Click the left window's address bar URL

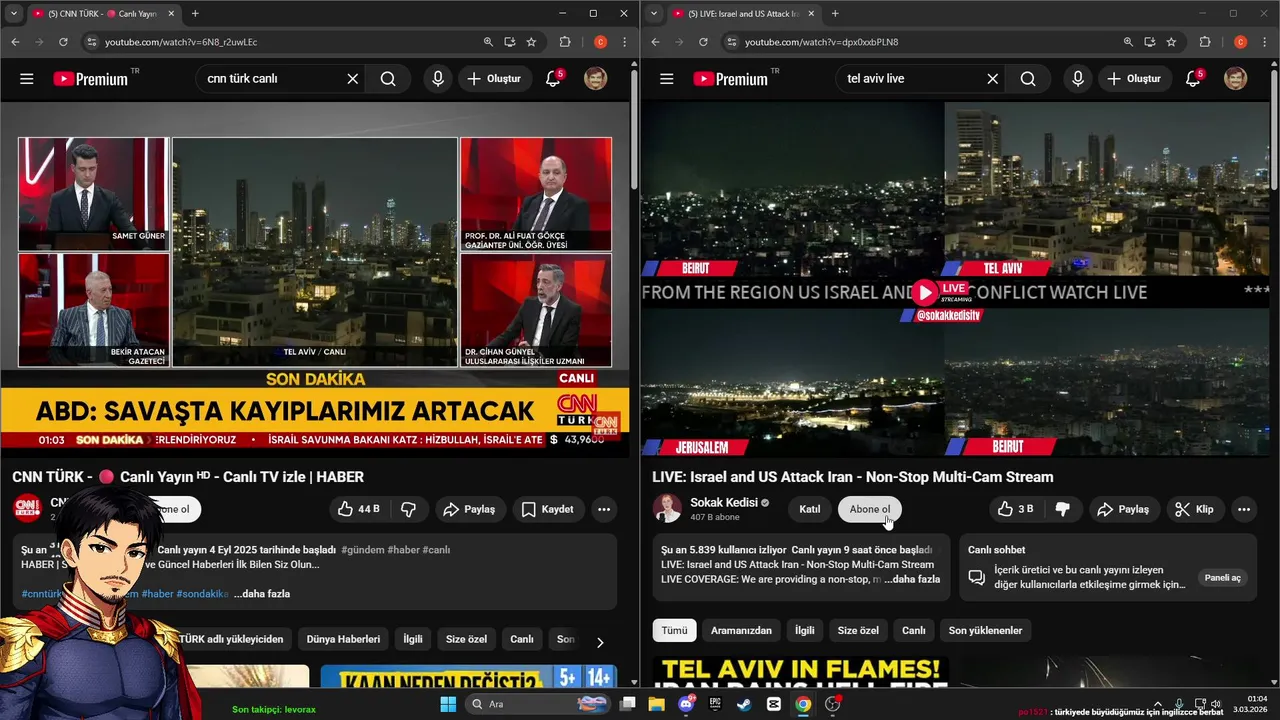tap(181, 42)
